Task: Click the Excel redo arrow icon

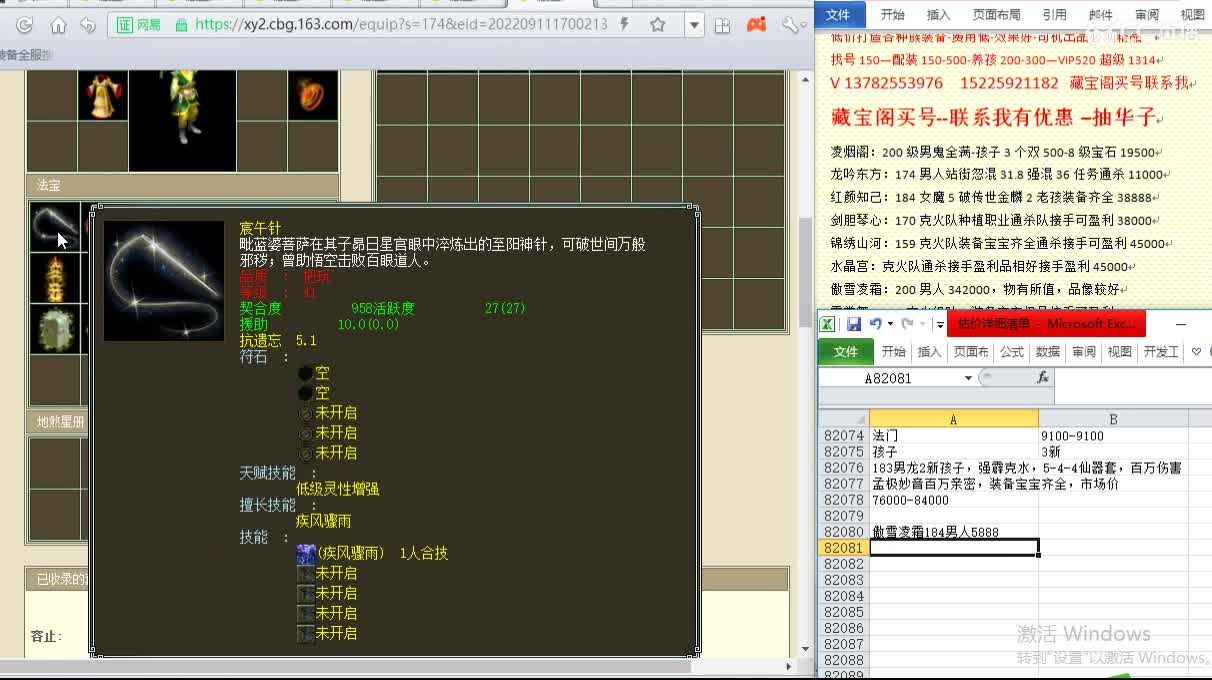Action: click(x=907, y=324)
